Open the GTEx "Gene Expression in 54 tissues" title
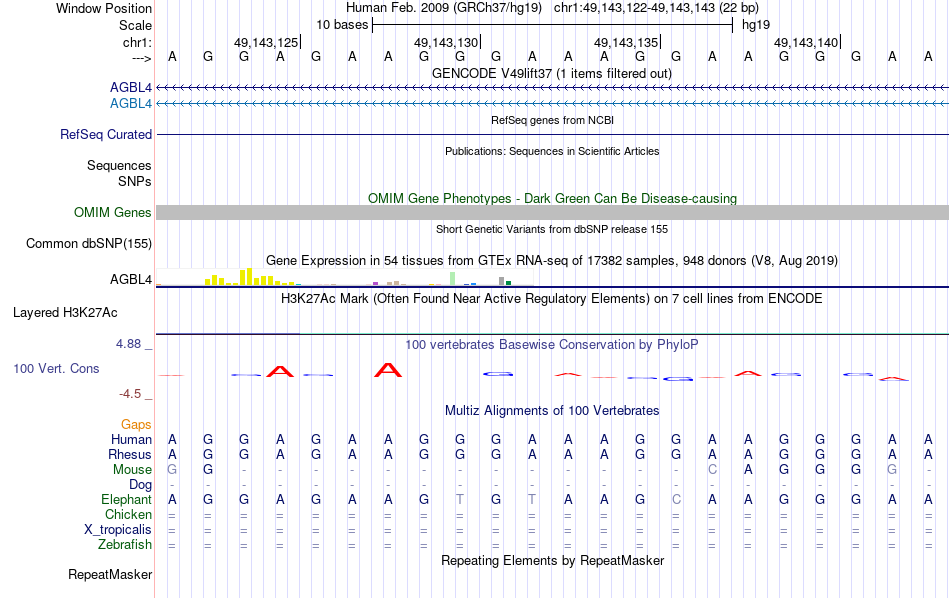 point(552,261)
